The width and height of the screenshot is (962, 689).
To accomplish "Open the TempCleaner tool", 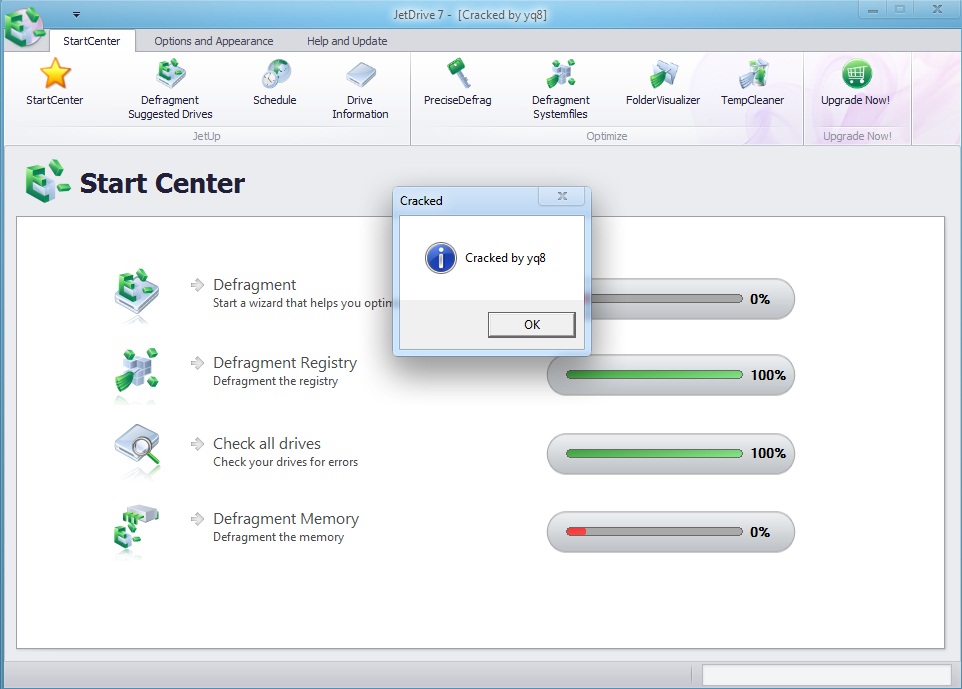I will 753,82.
